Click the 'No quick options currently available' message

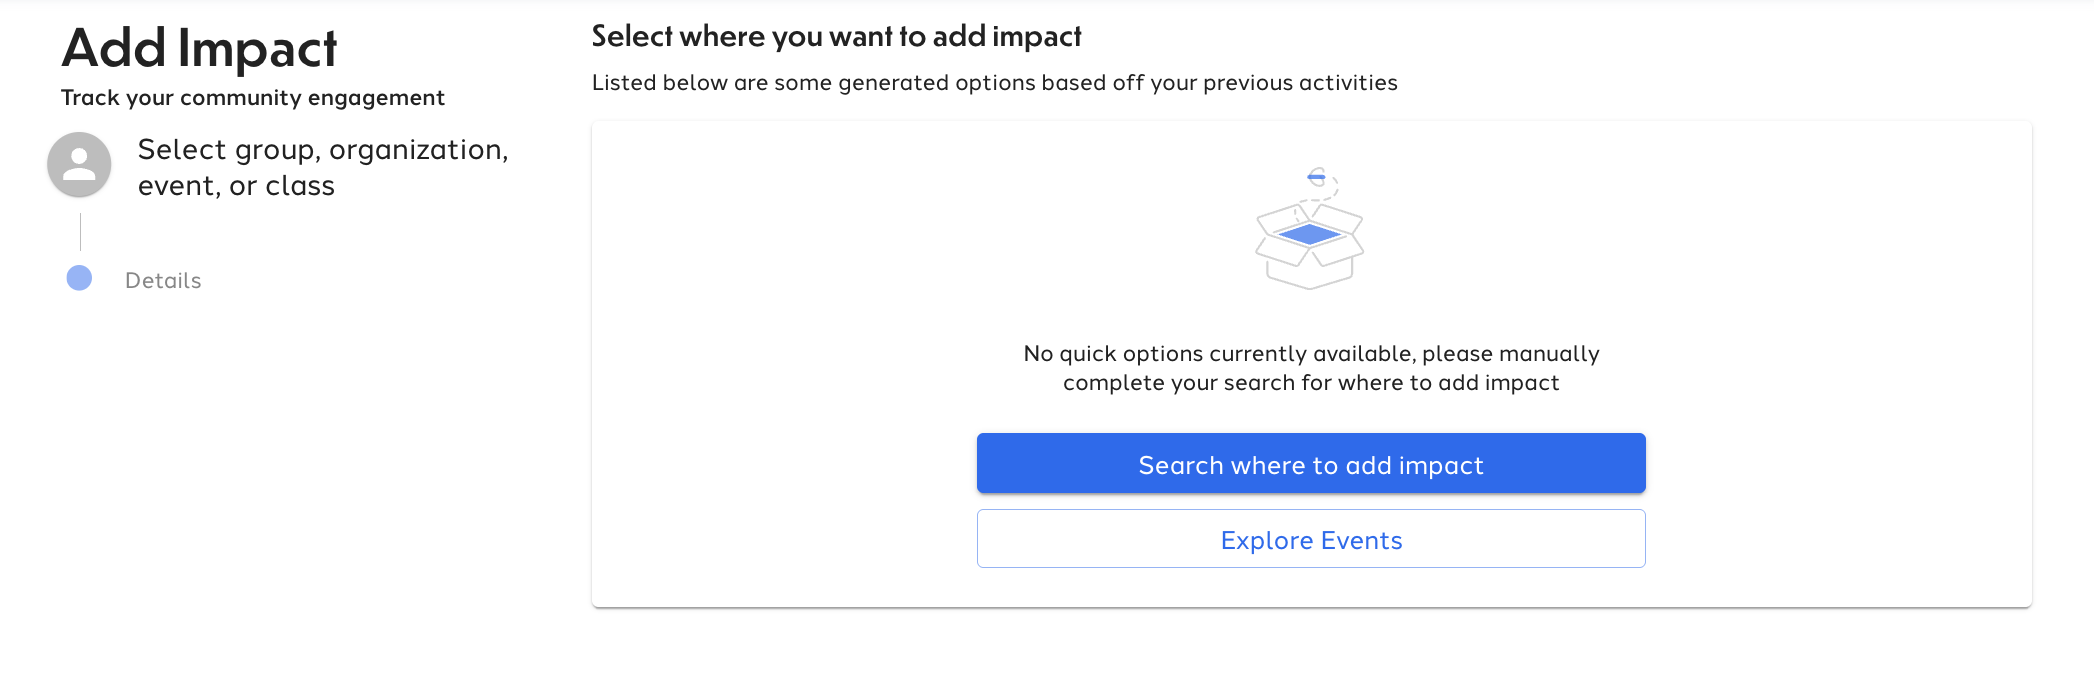click(1311, 353)
